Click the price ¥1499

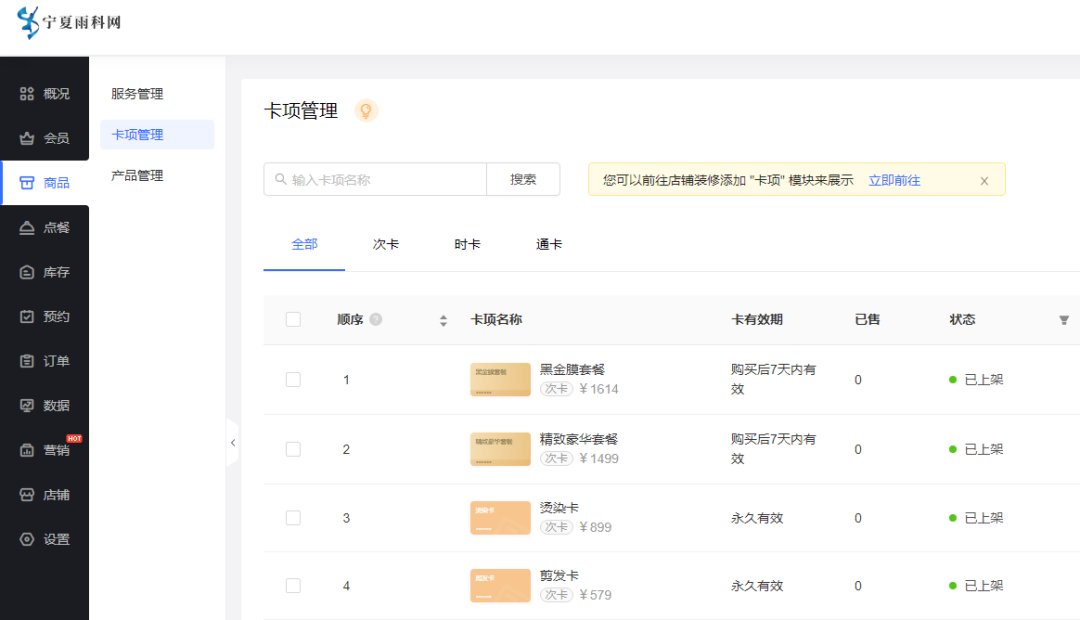[599, 459]
